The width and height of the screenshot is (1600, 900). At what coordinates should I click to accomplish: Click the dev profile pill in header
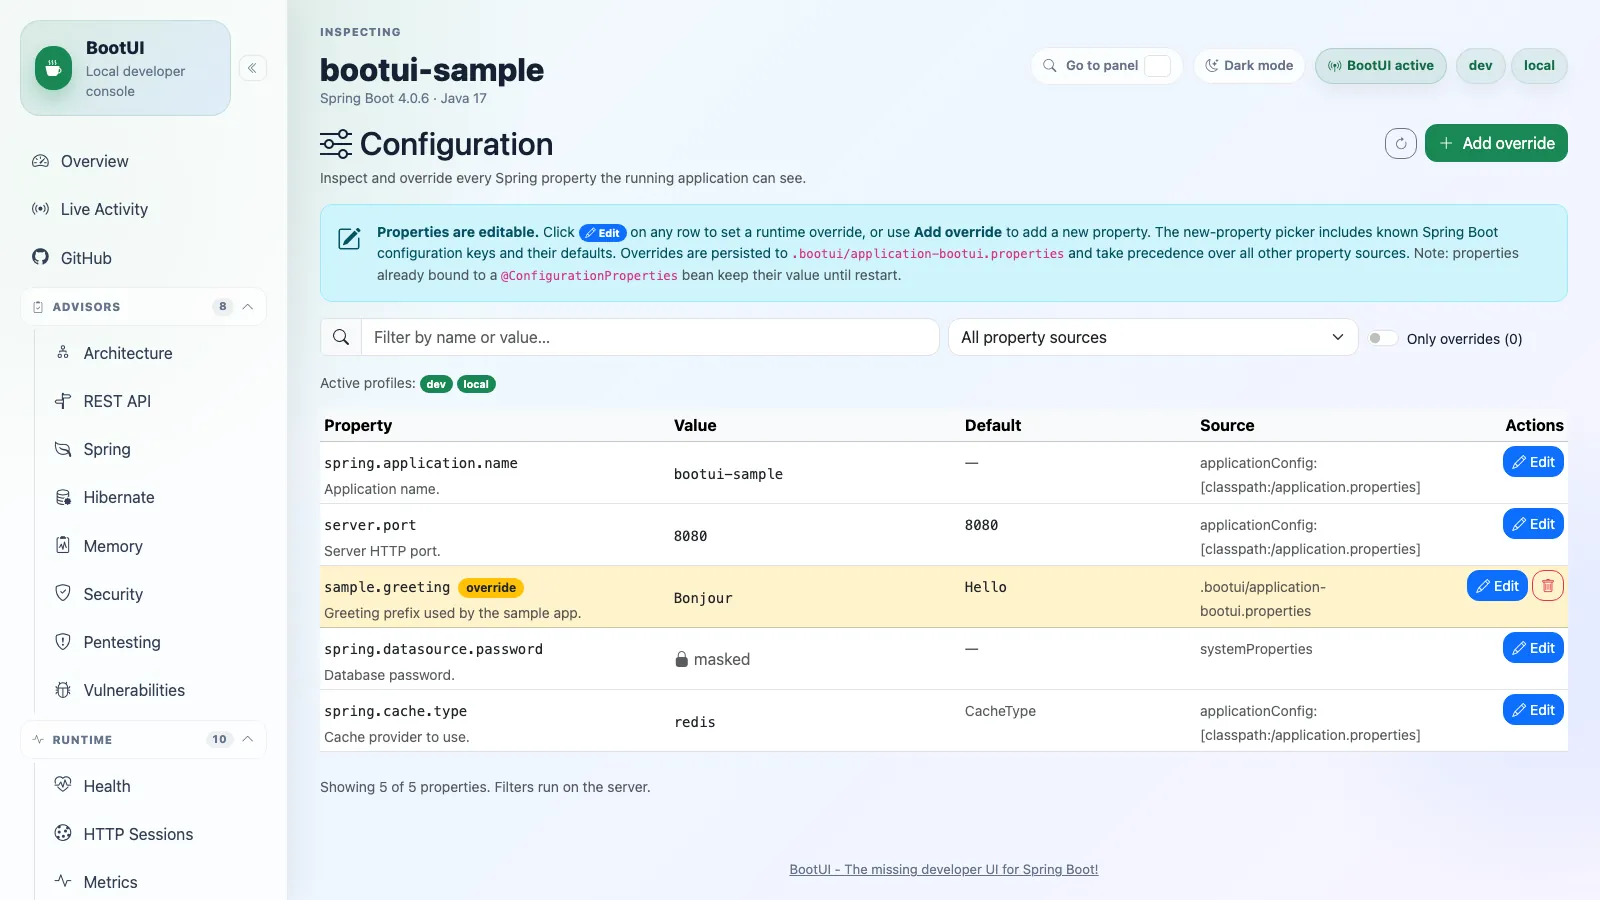click(1480, 65)
